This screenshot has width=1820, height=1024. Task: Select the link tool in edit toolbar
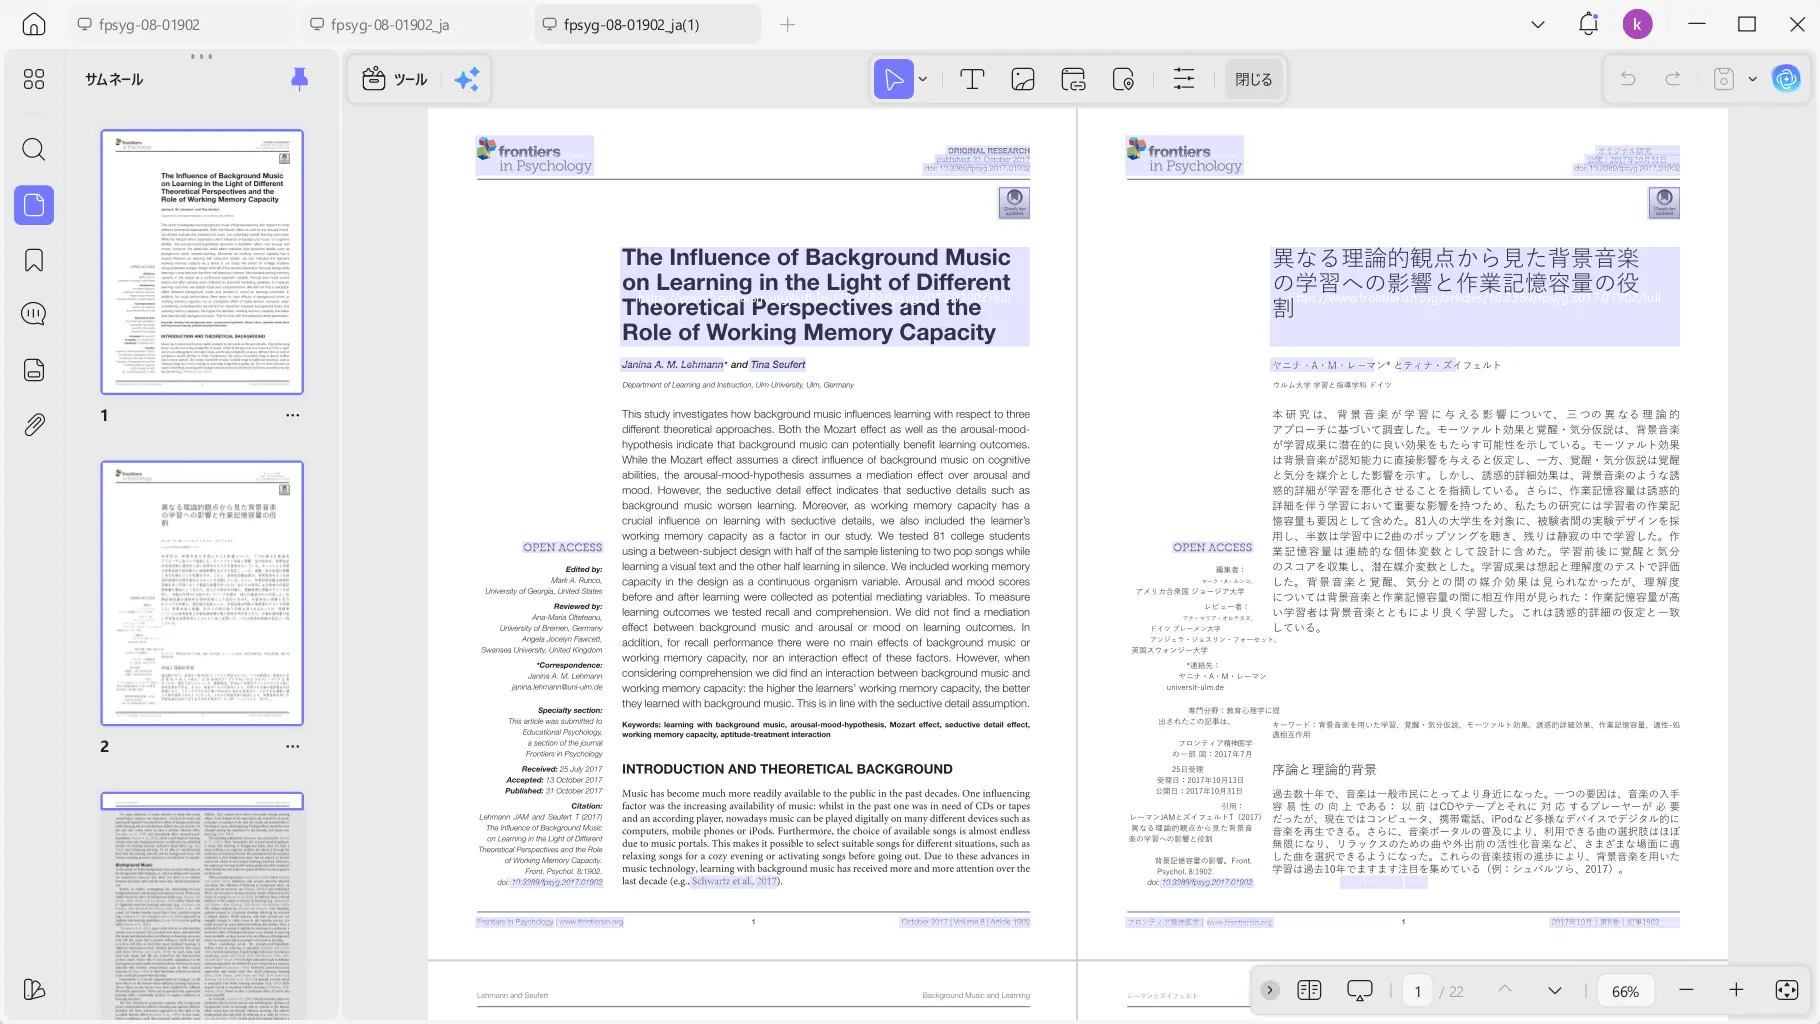click(1073, 79)
